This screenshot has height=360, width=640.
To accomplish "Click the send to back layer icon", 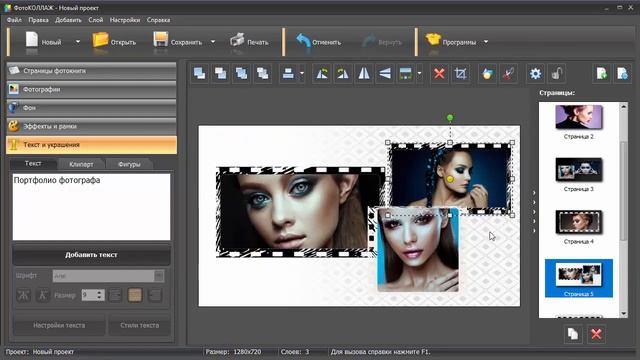I will click(263, 74).
